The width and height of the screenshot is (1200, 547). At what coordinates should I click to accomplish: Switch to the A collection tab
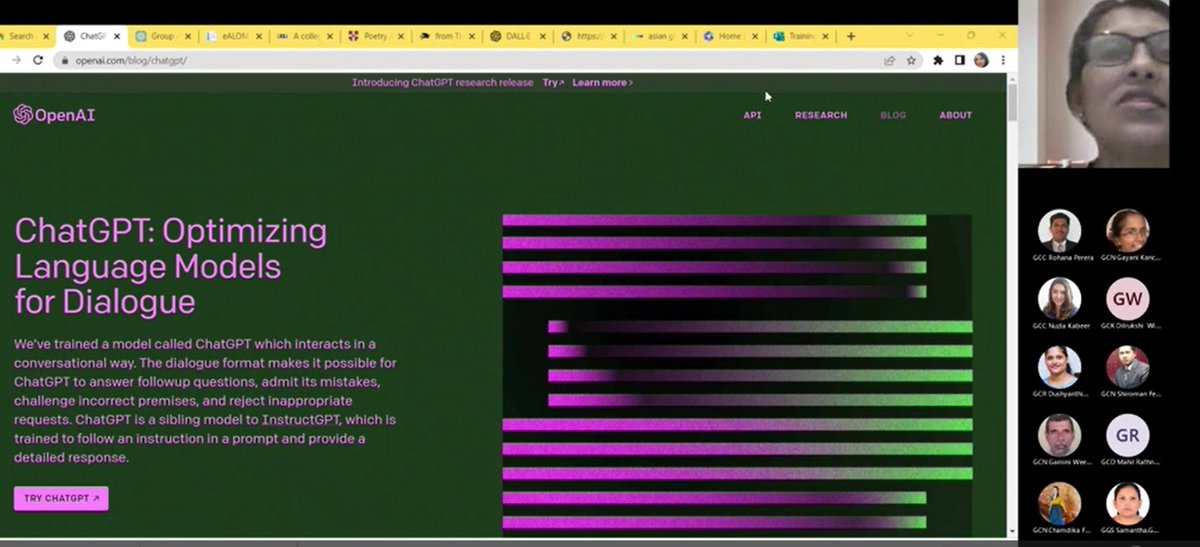click(304, 36)
